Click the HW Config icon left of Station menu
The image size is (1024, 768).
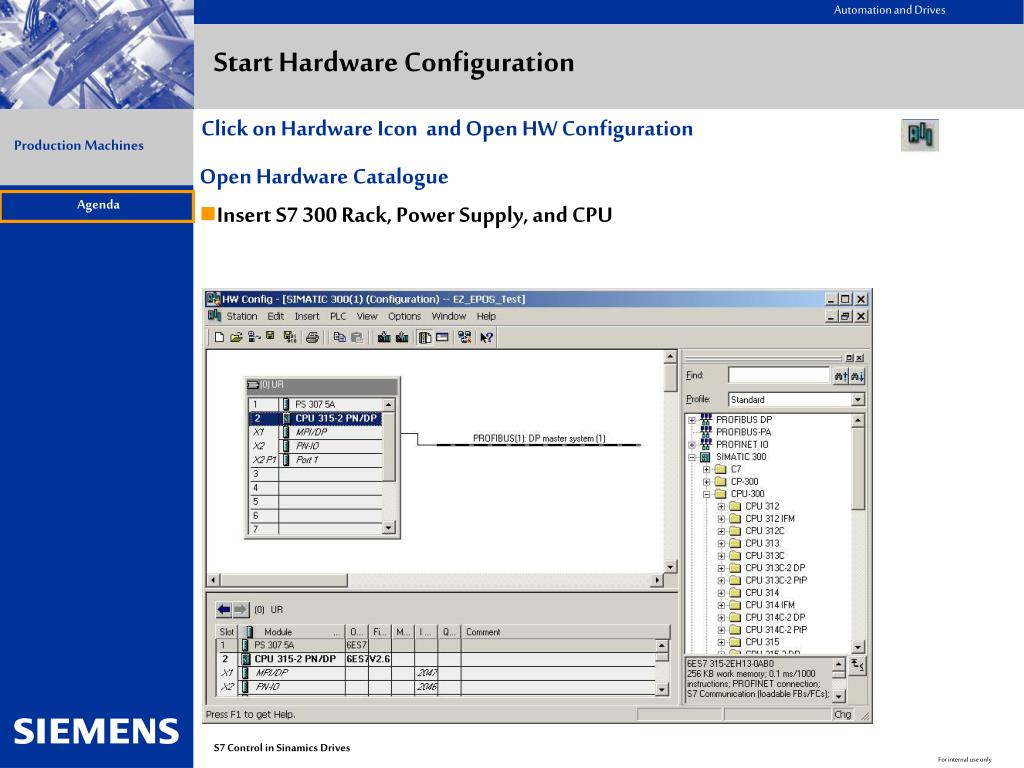[214, 315]
